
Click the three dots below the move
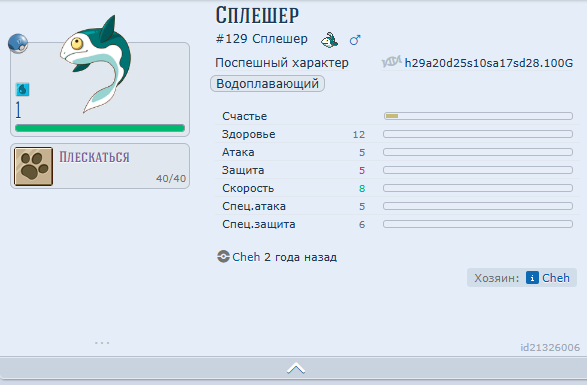pos(102,343)
